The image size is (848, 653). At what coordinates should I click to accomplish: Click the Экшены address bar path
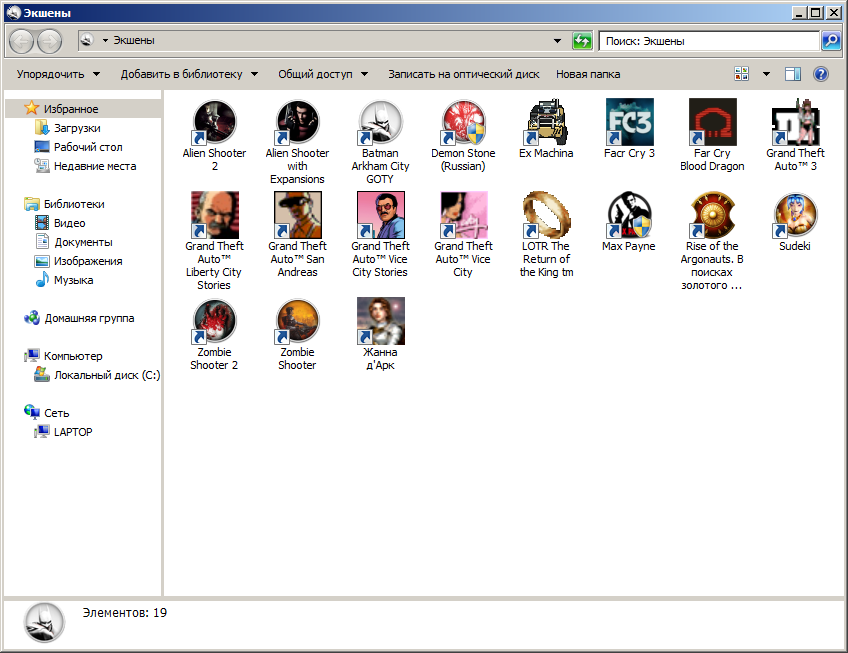click(x=134, y=41)
